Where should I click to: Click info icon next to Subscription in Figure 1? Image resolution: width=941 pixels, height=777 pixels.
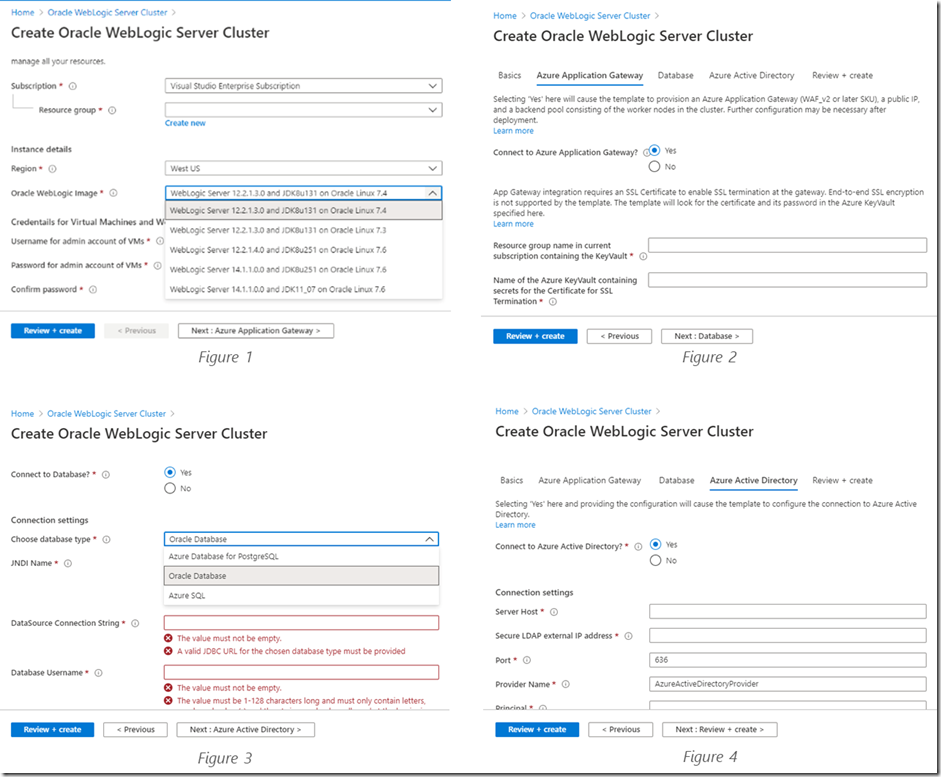tap(73, 86)
